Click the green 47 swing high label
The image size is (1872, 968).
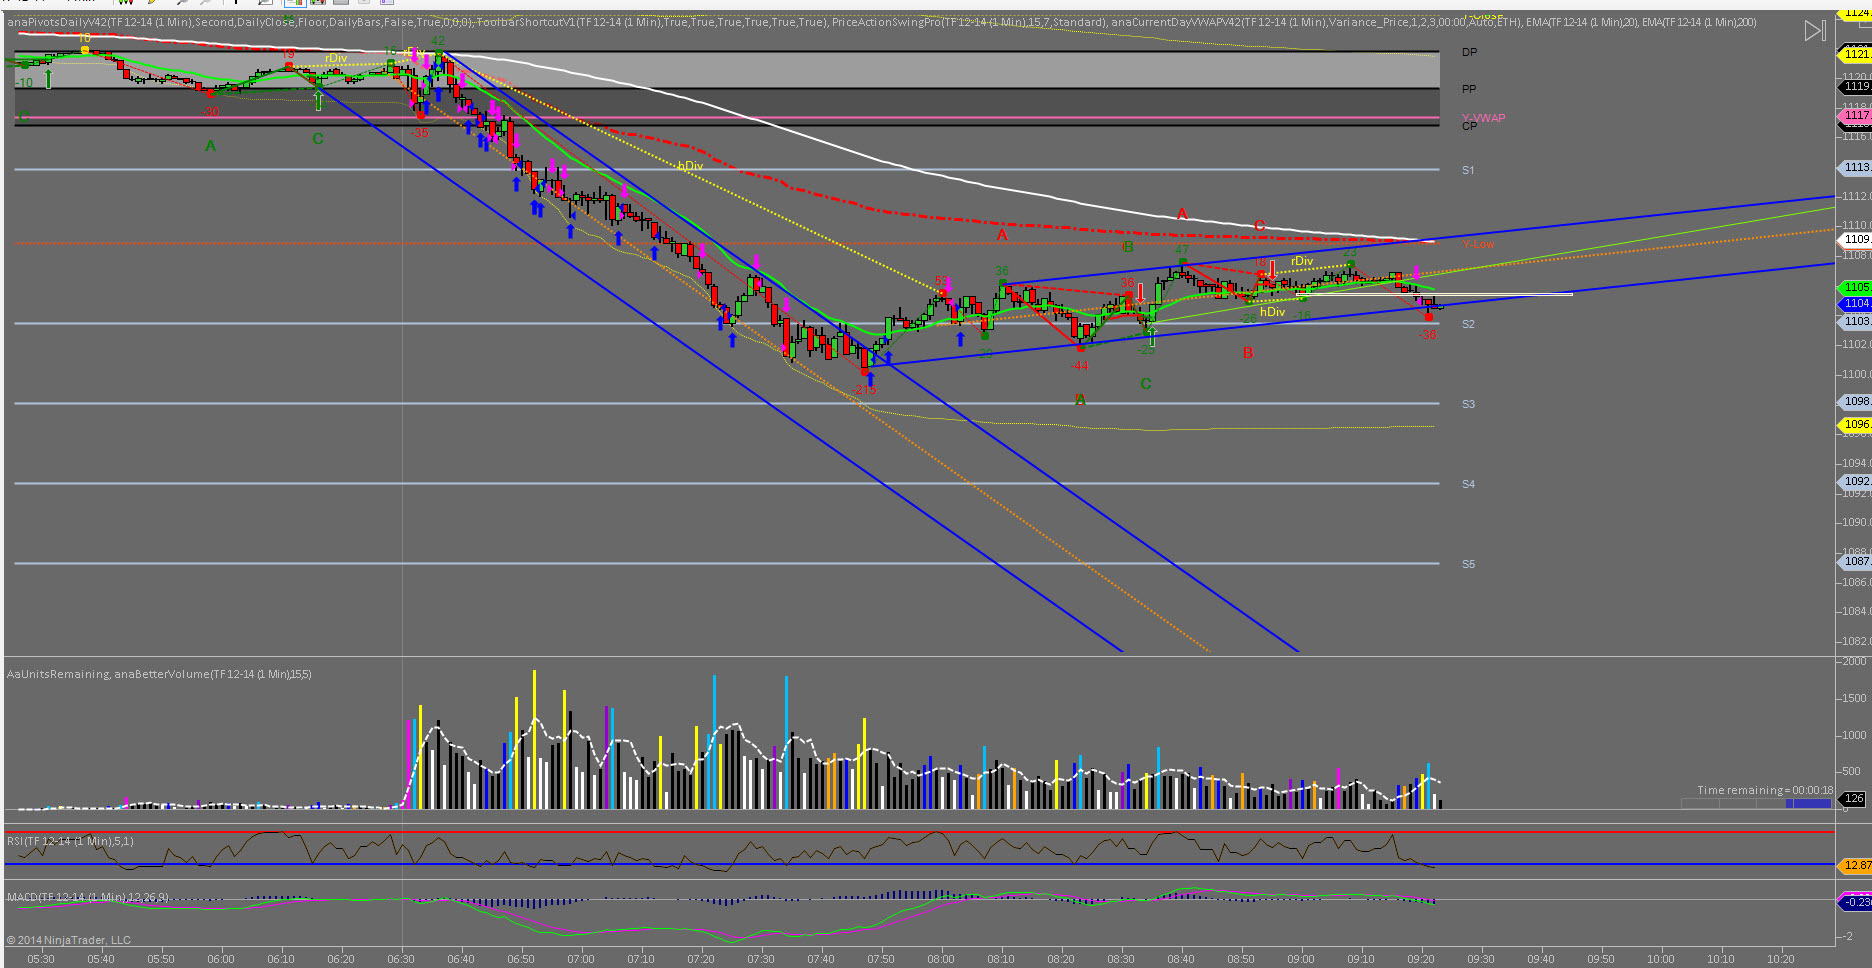click(1182, 250)
